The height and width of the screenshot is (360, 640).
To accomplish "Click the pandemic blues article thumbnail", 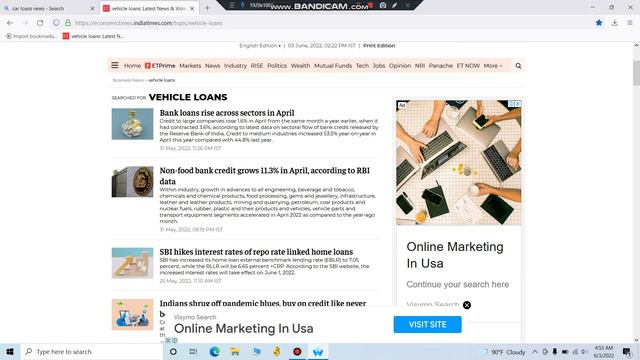I will pyautogui.click(x=132, y=314).
